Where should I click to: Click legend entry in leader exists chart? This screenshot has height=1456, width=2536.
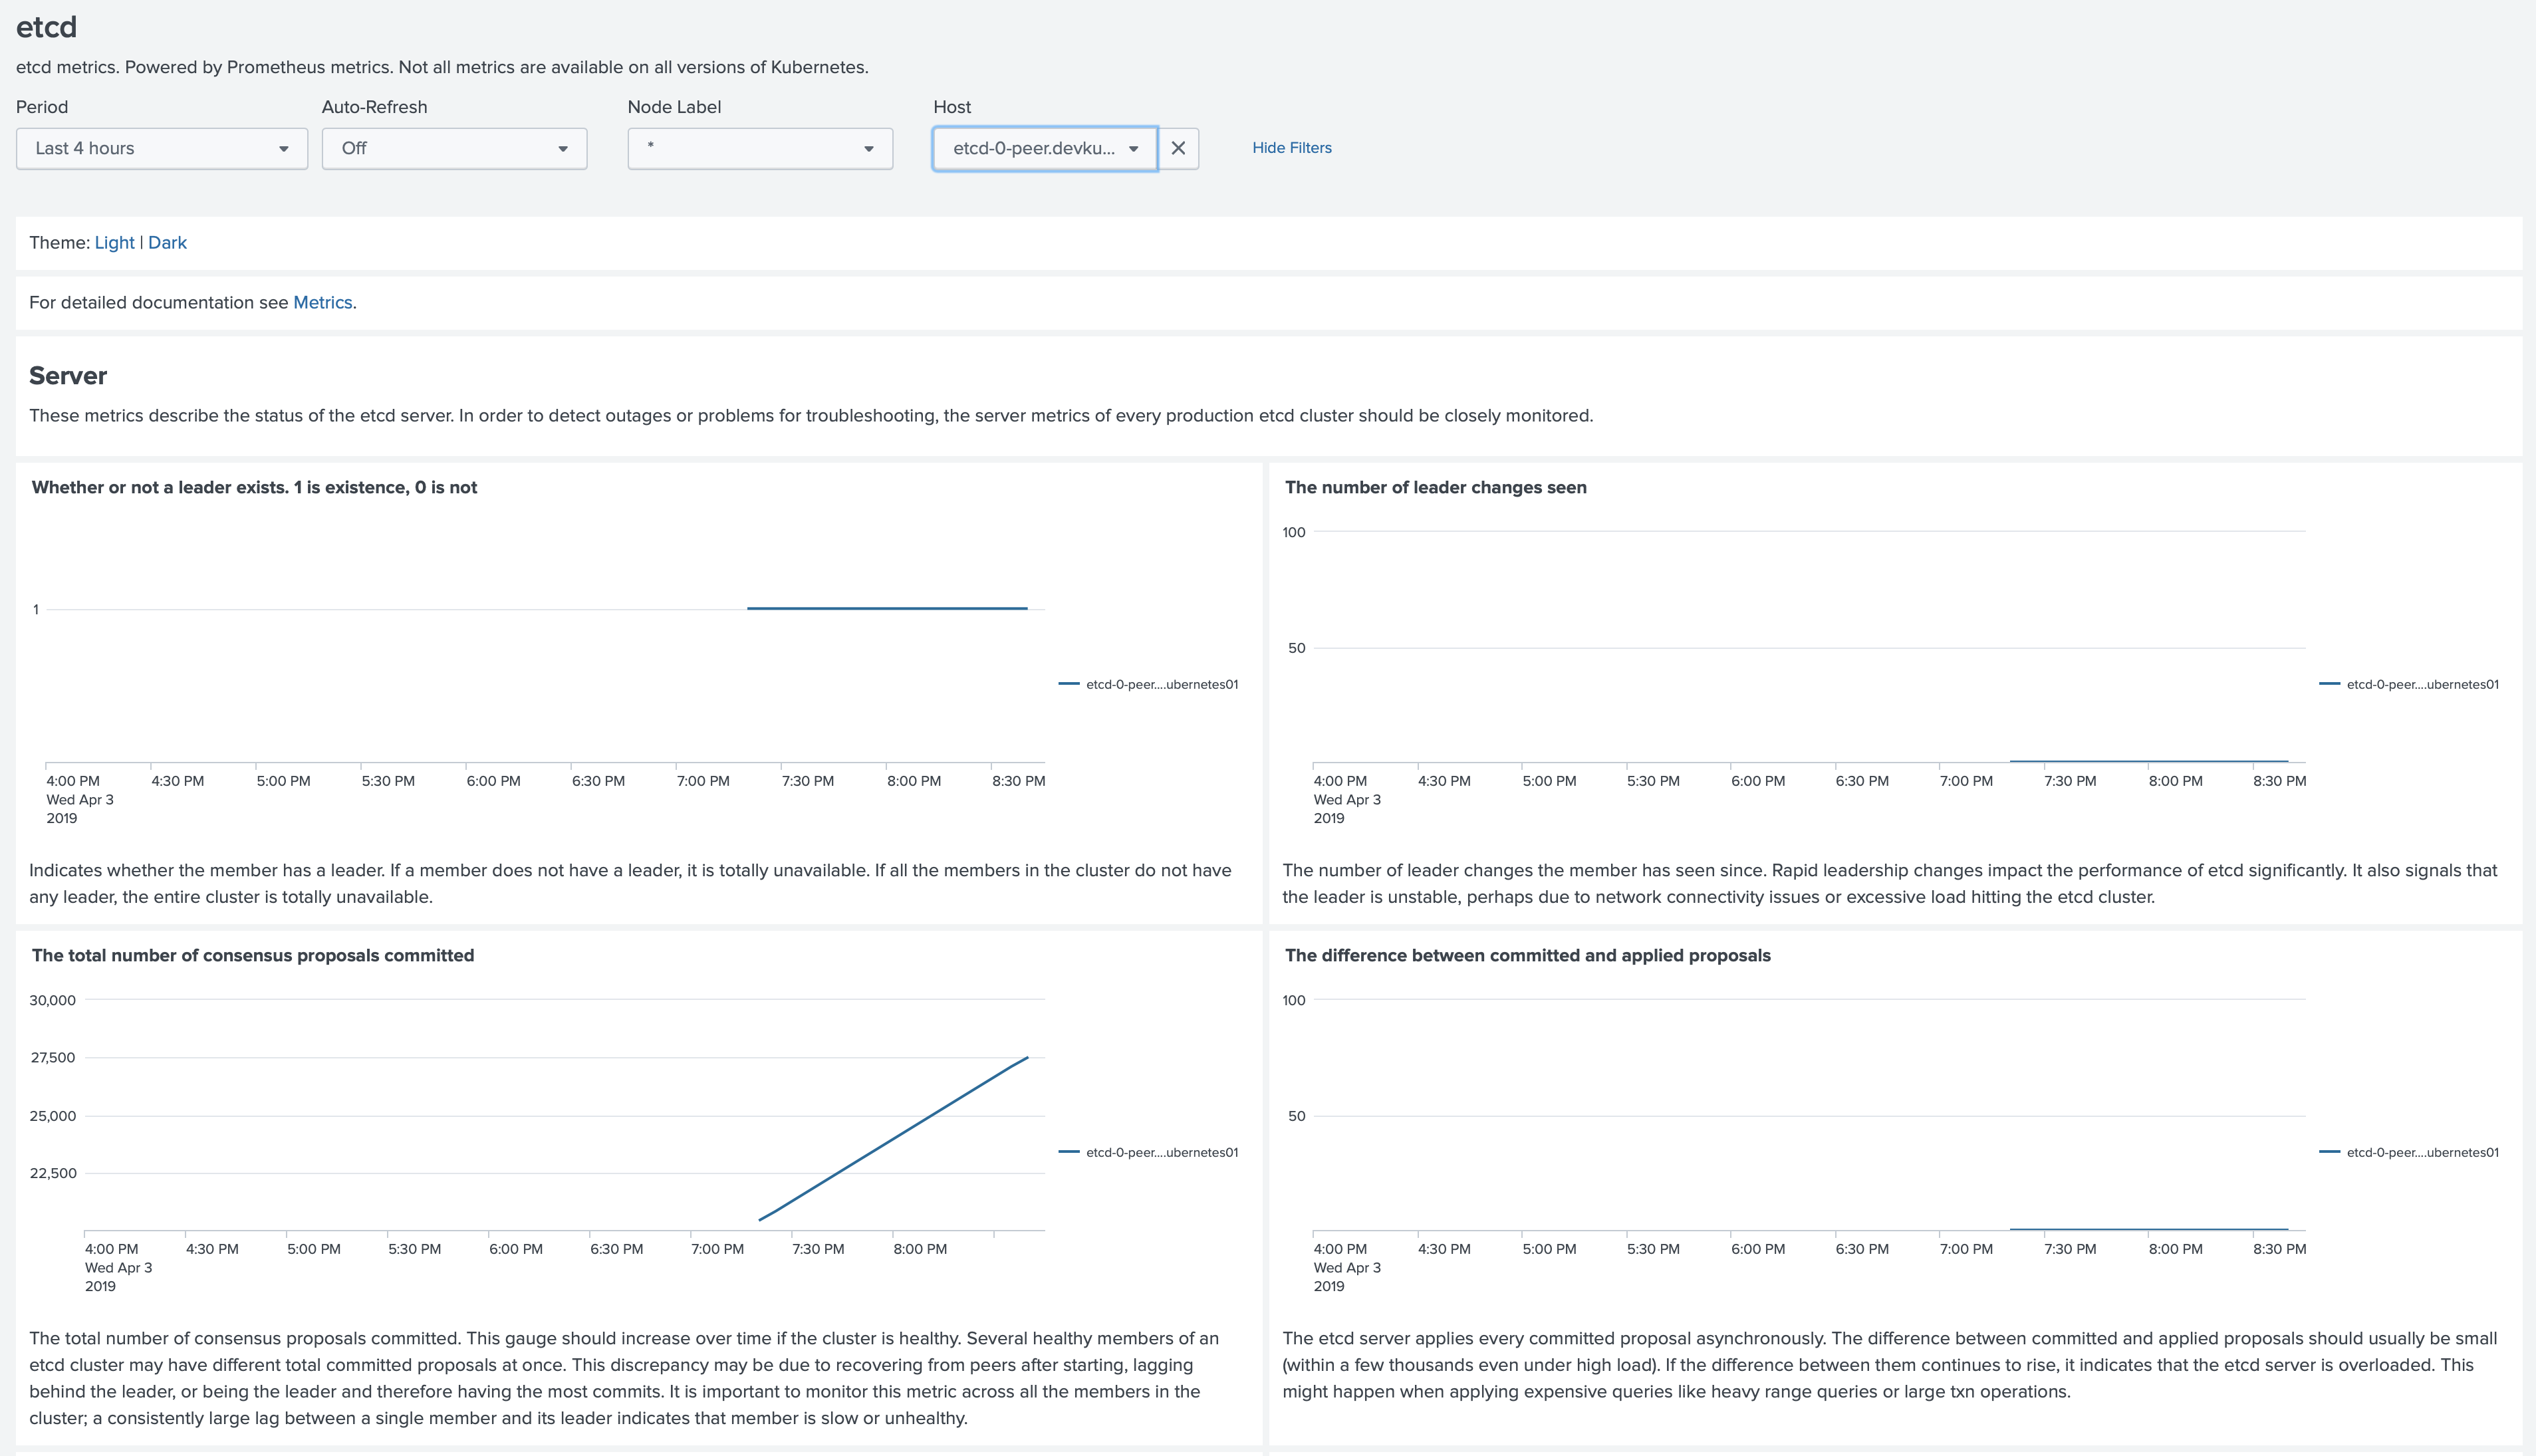(x=1149, y=684)
